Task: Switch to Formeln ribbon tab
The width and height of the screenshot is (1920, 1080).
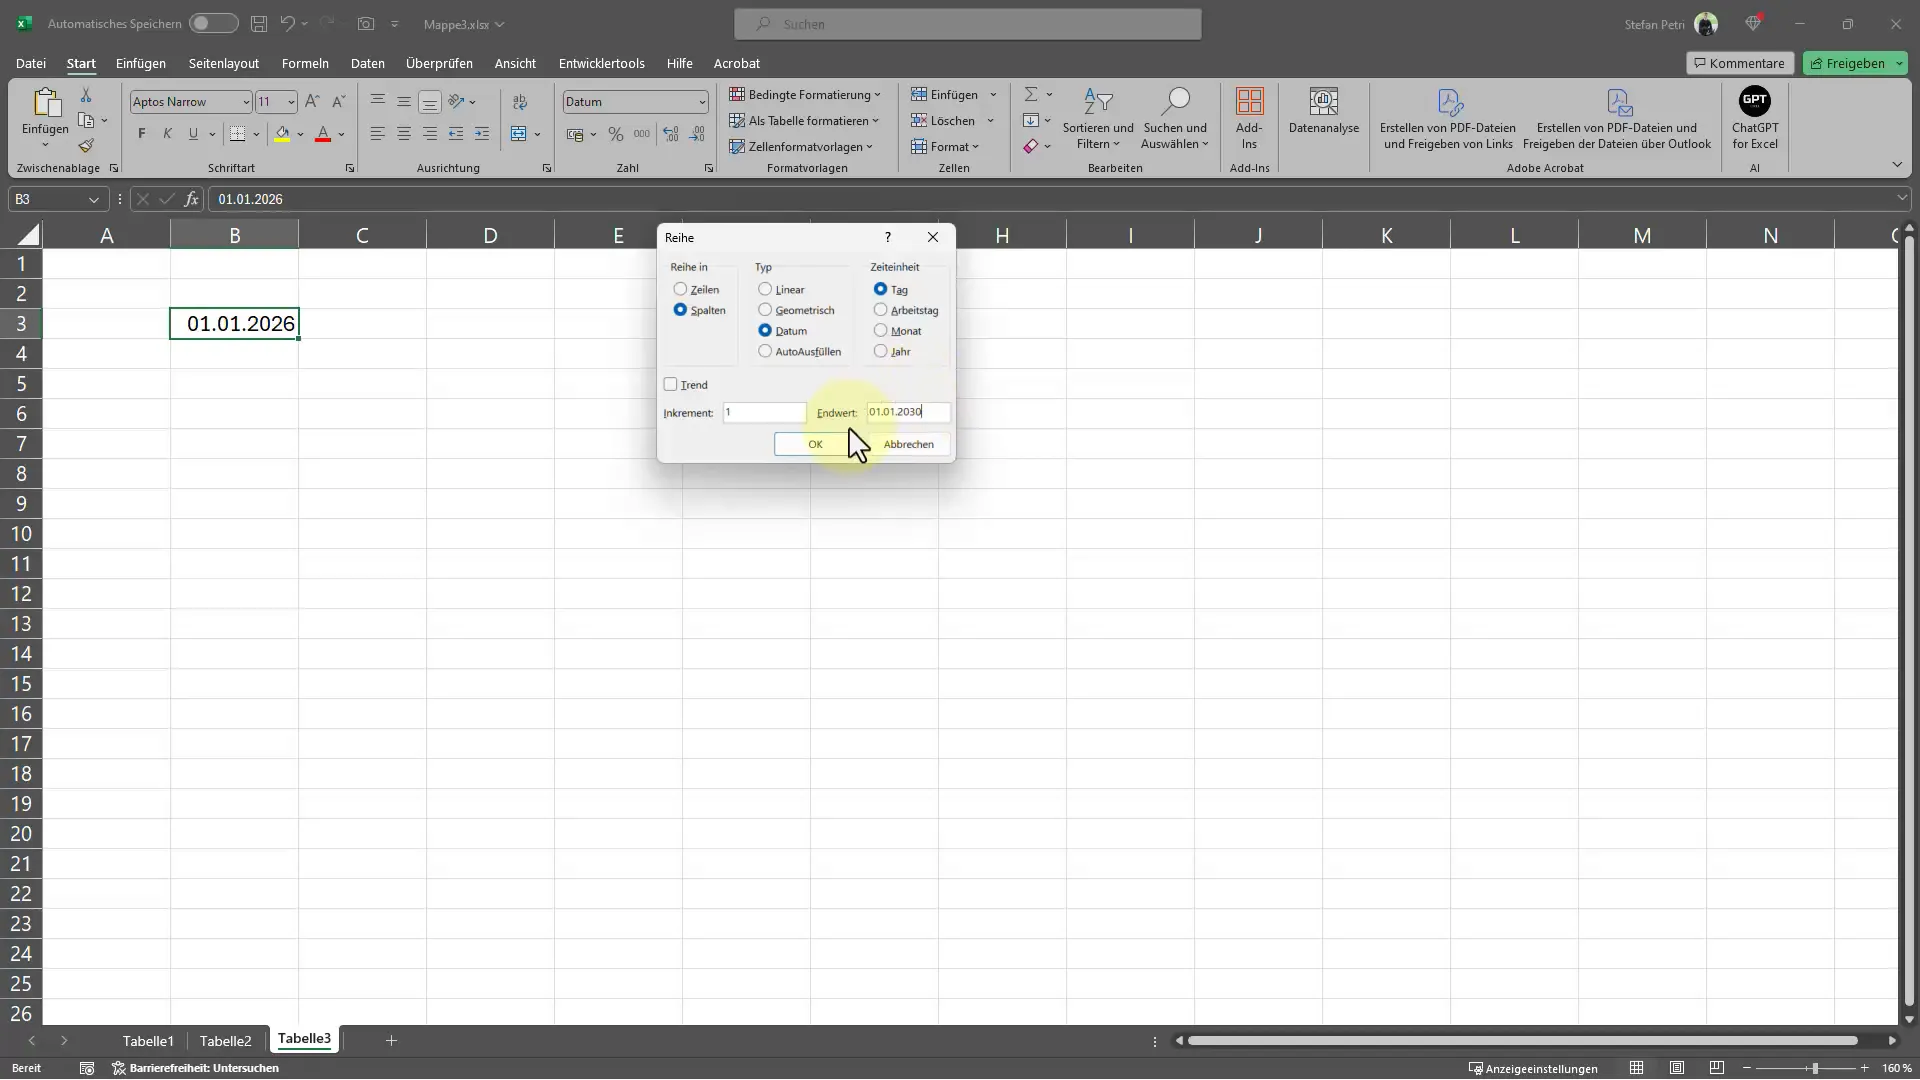Action: tap(305, 63)
